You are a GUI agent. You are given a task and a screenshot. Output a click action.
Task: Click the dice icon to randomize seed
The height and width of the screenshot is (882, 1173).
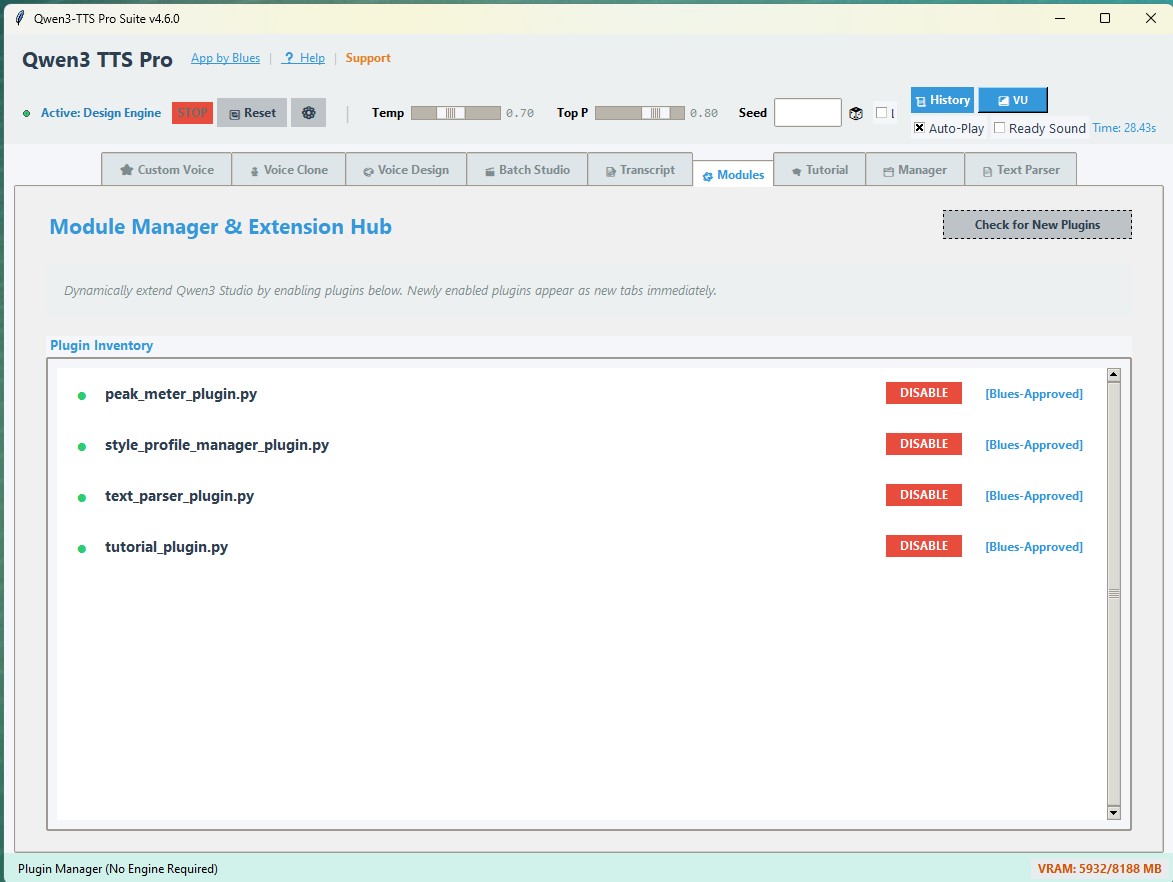[x=856, y=113]
